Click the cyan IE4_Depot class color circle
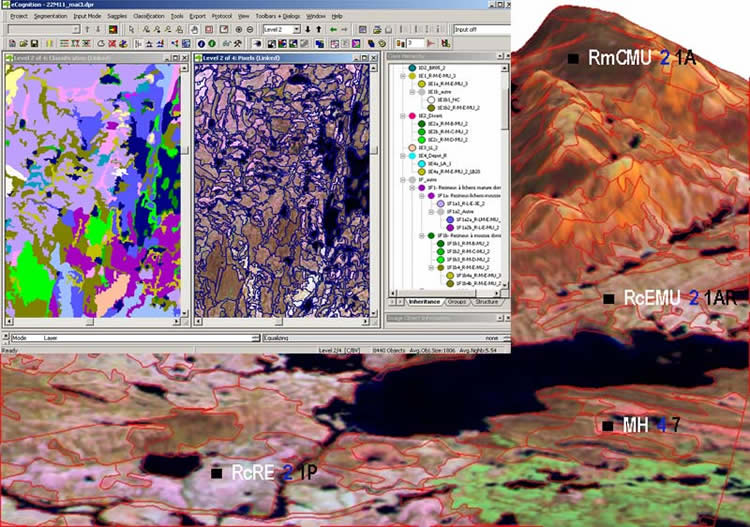 (412, 155)
